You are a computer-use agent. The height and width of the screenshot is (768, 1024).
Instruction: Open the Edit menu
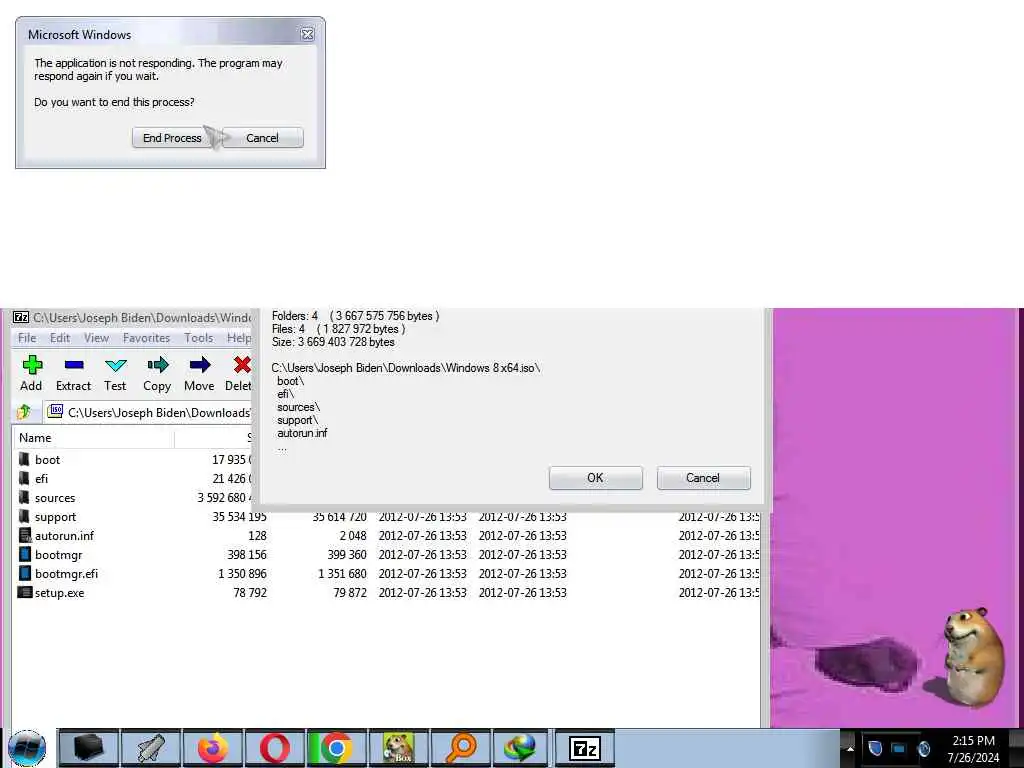click(x=60, y=338)
